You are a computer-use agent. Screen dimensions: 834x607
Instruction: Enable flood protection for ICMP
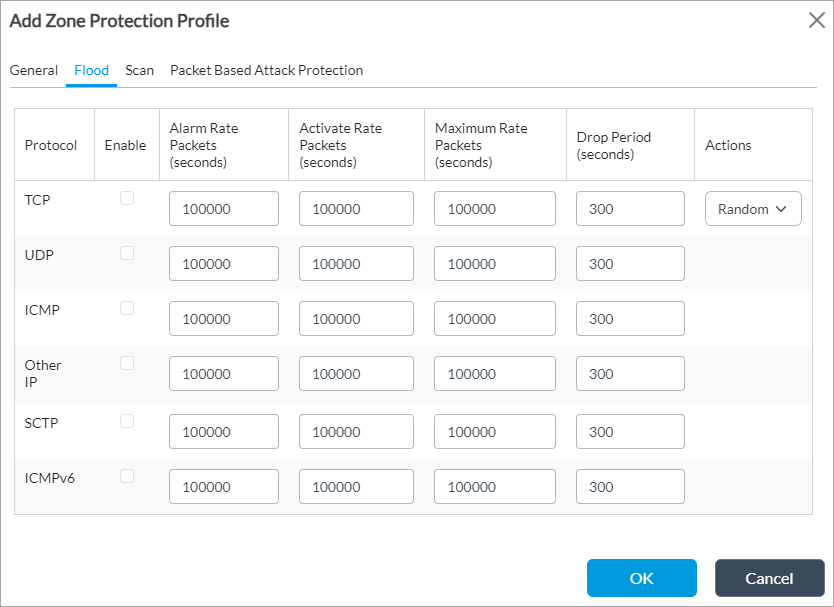point(126,308)
